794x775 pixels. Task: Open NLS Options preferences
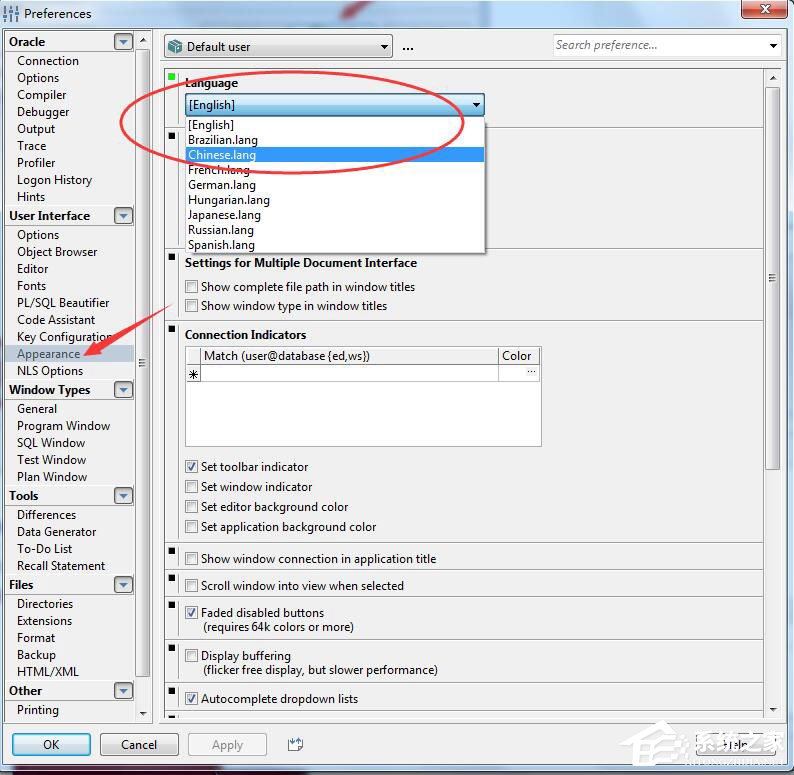coord(50,370)
